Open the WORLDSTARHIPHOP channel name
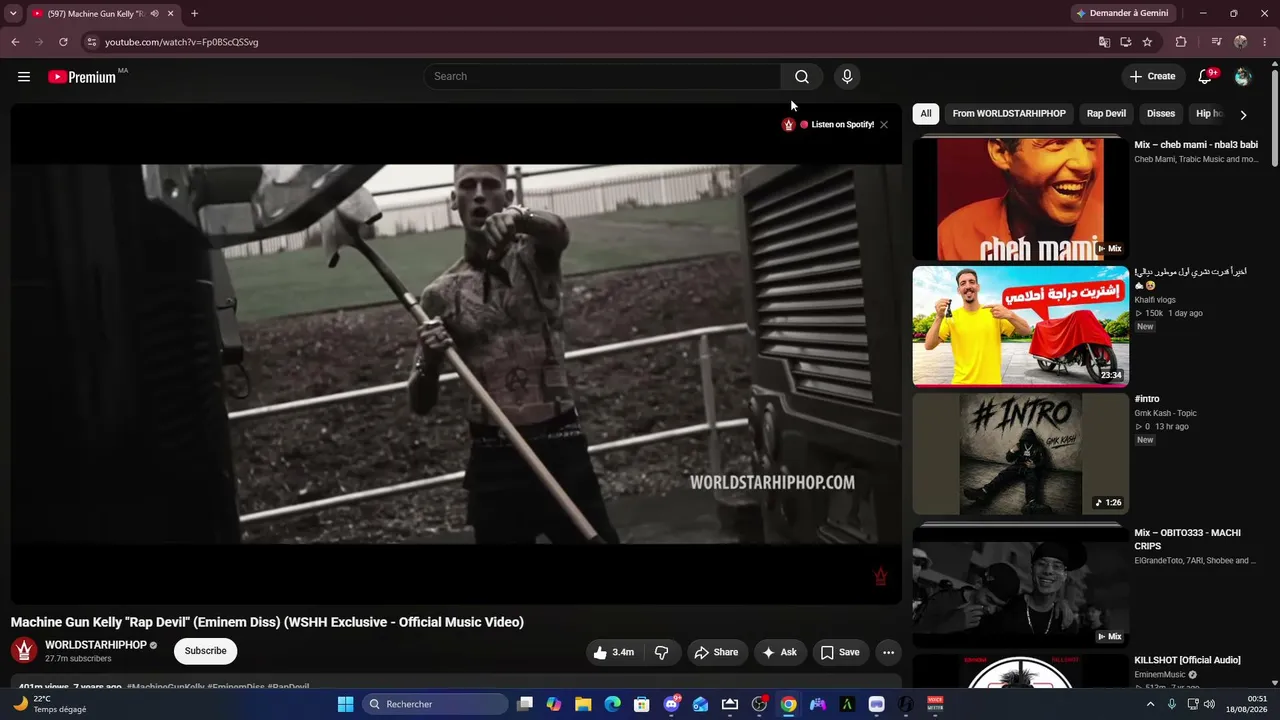The width and height of the screenshot is (1280, 720). click(x=96, y=645)
